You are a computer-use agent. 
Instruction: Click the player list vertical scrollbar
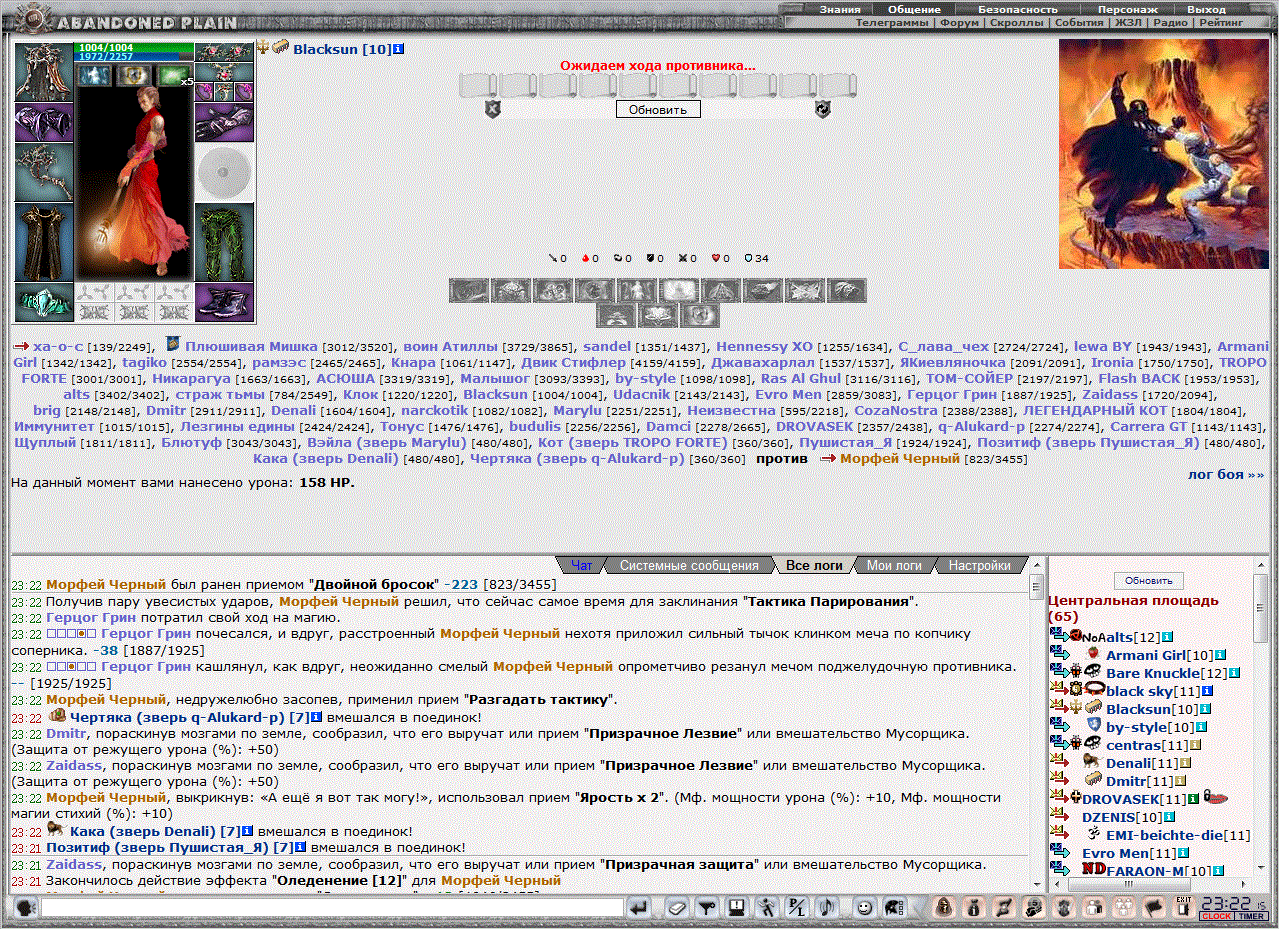coord(1262,715)
